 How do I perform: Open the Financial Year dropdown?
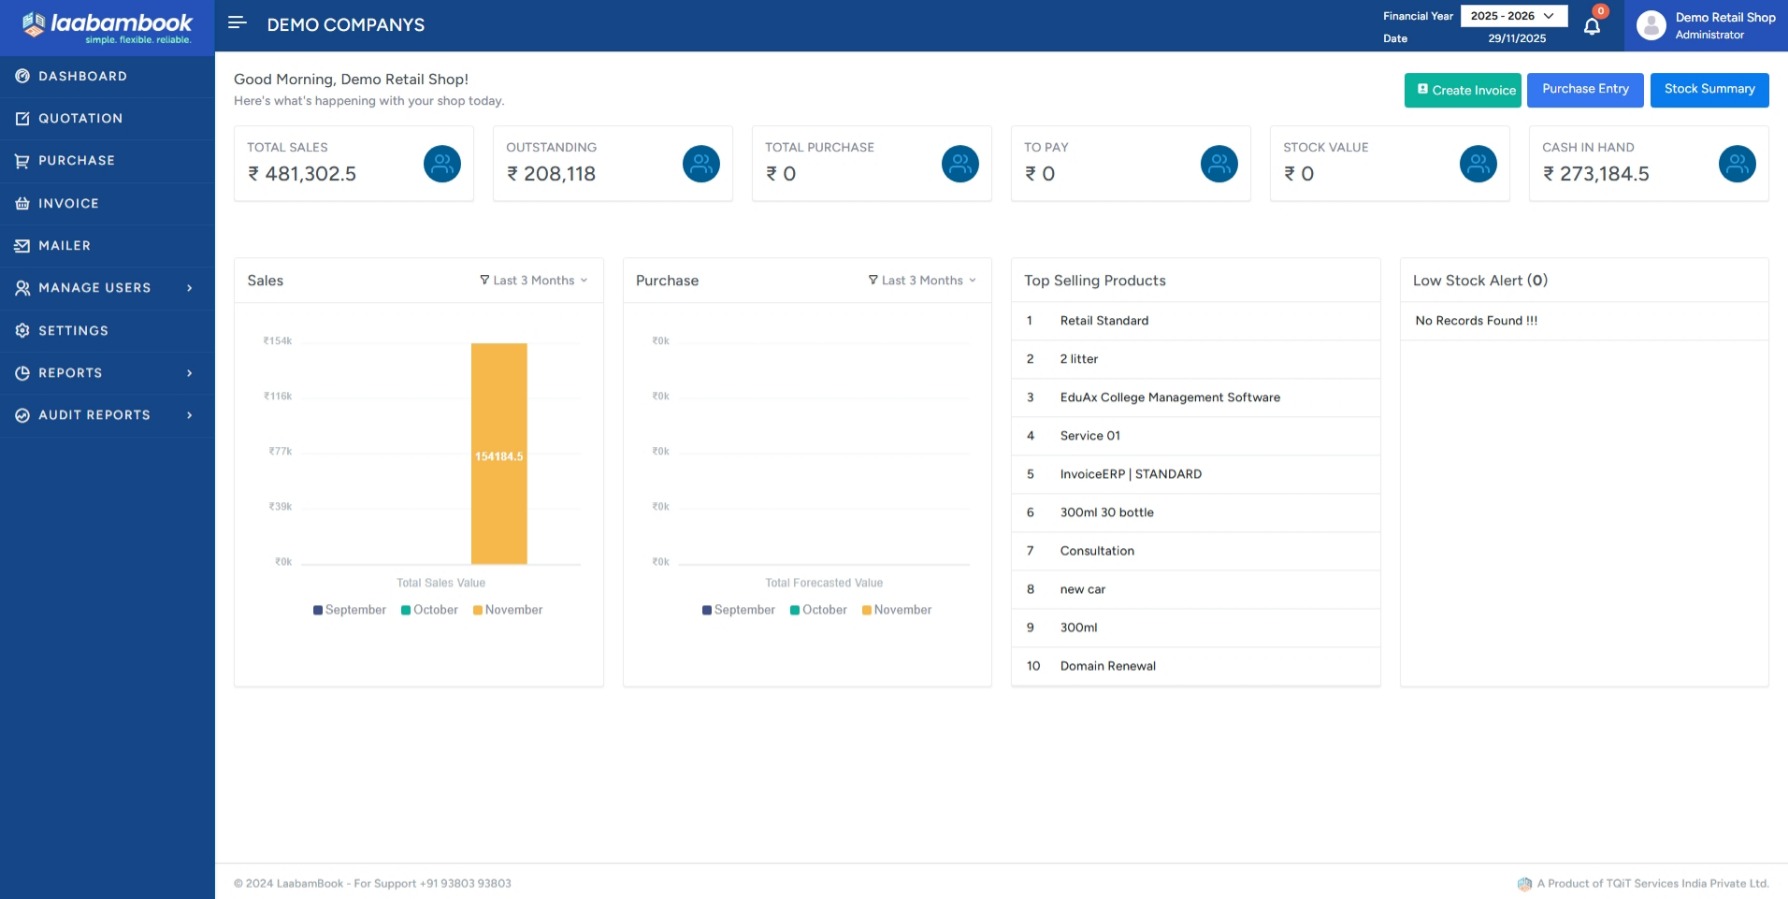[x=1513, y=16]
